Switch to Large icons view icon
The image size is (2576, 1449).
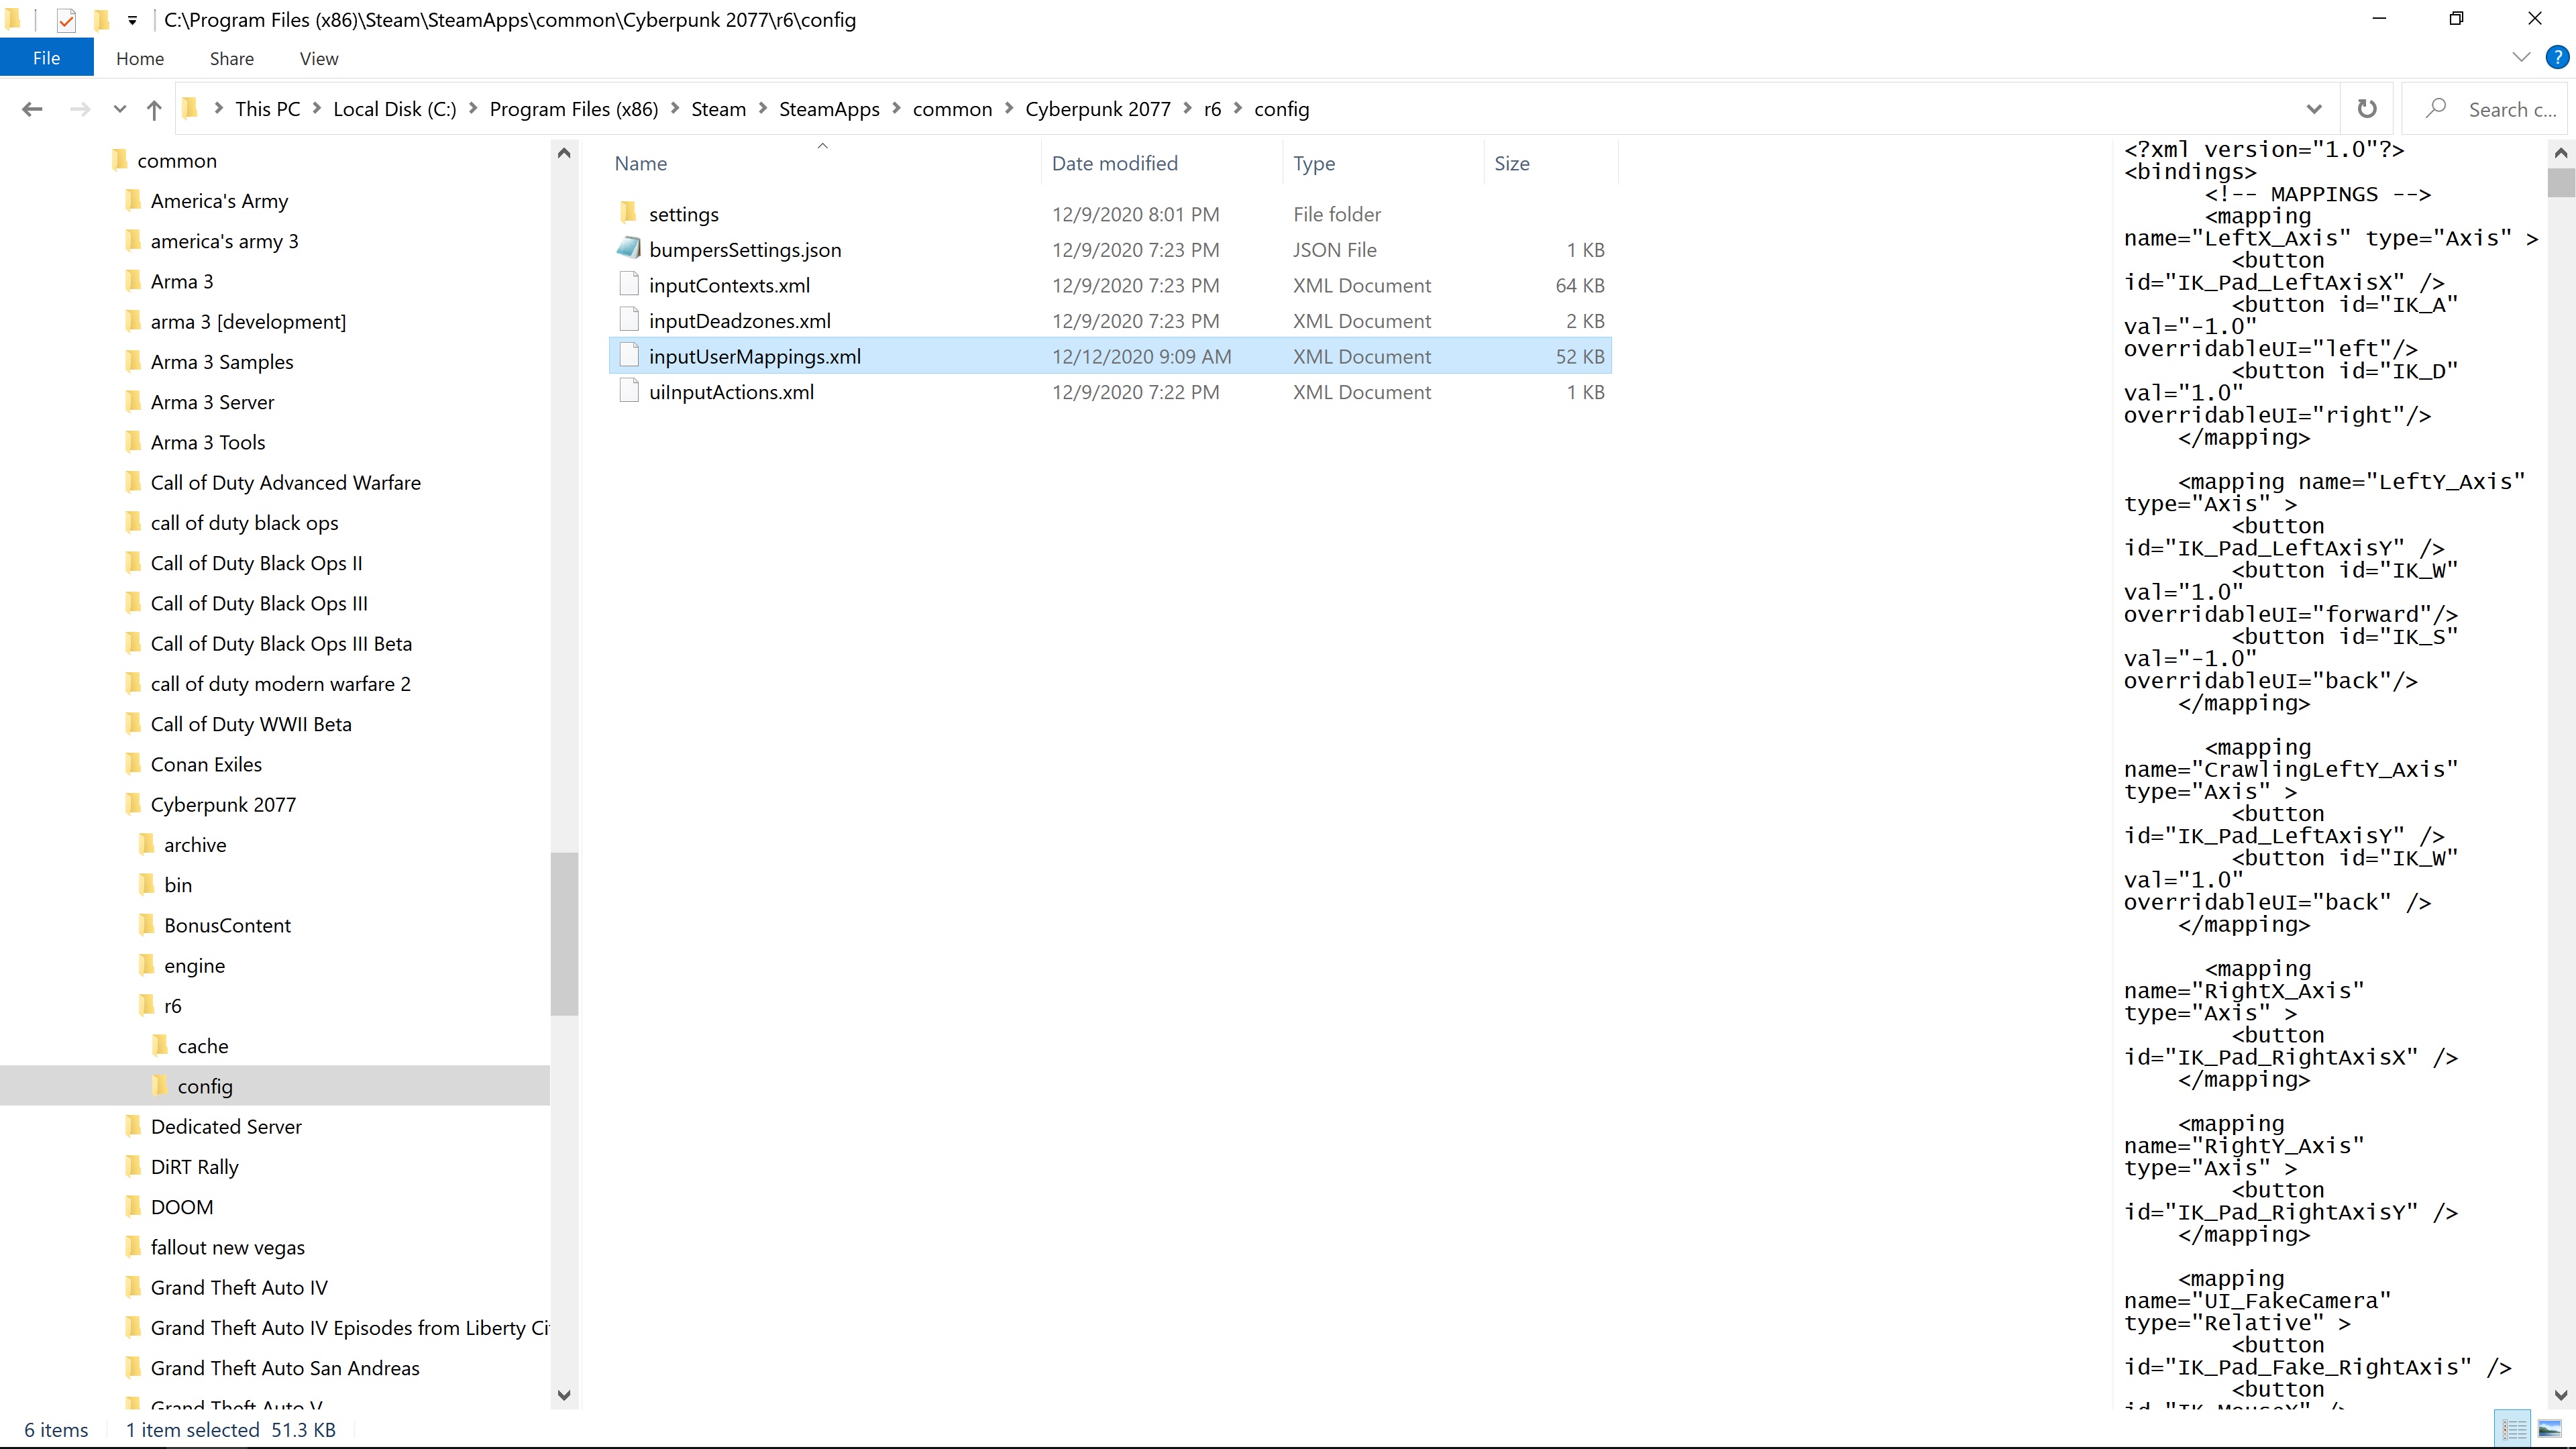coord(2550,1429)
